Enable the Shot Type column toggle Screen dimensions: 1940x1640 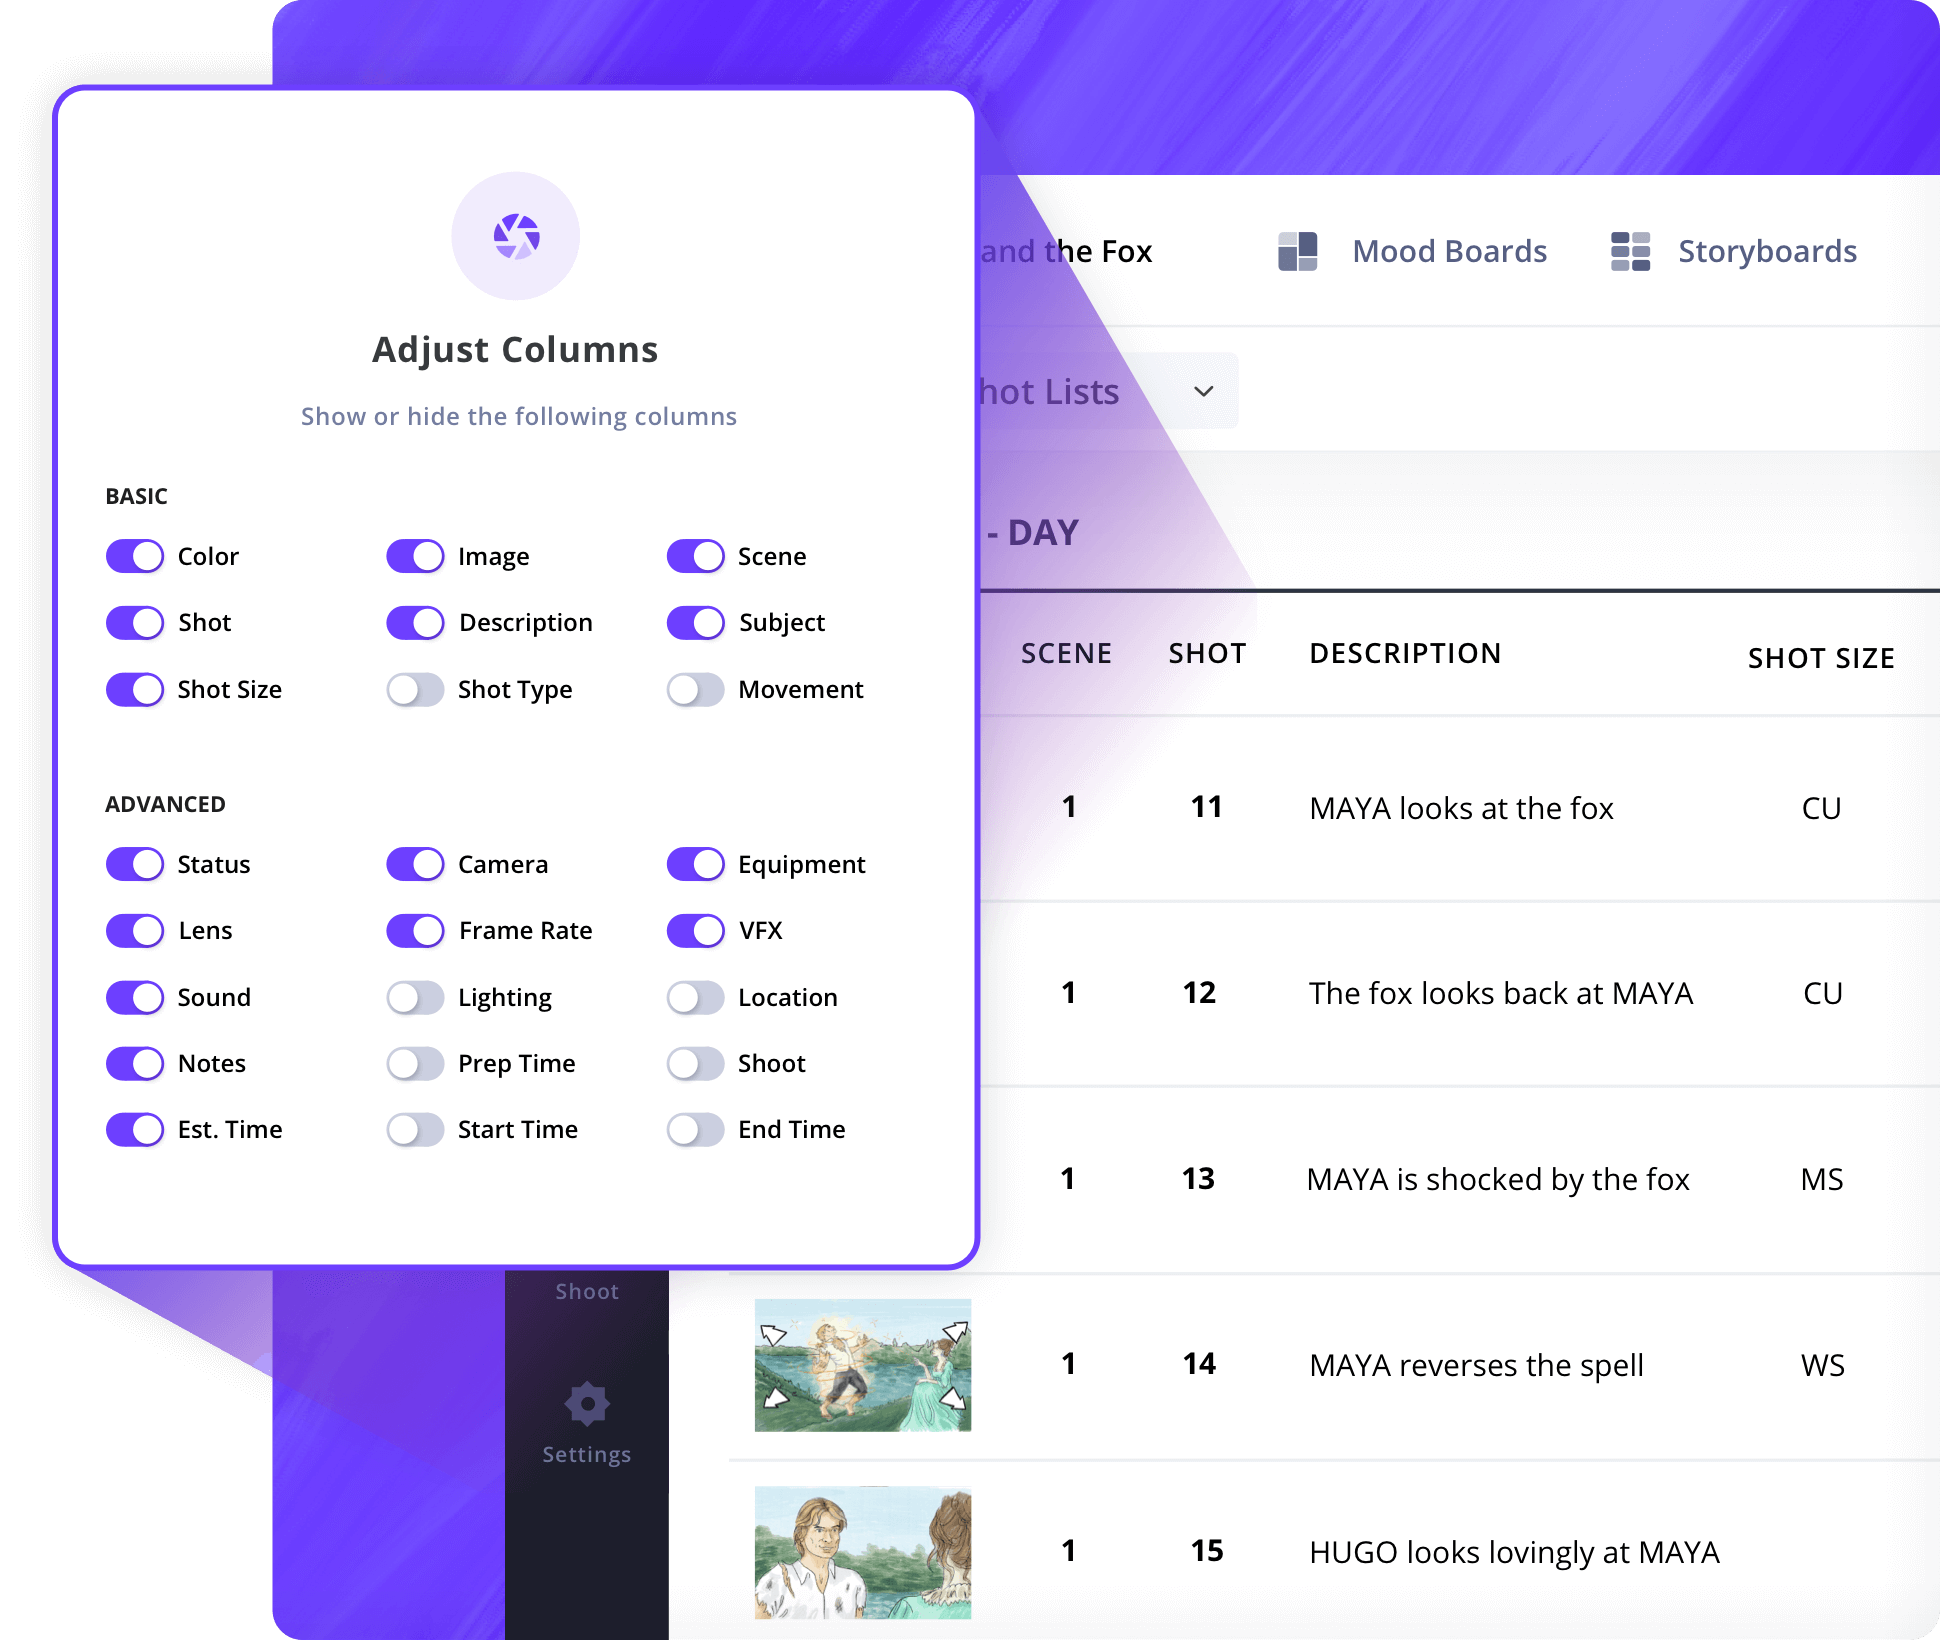pos(415,689)
